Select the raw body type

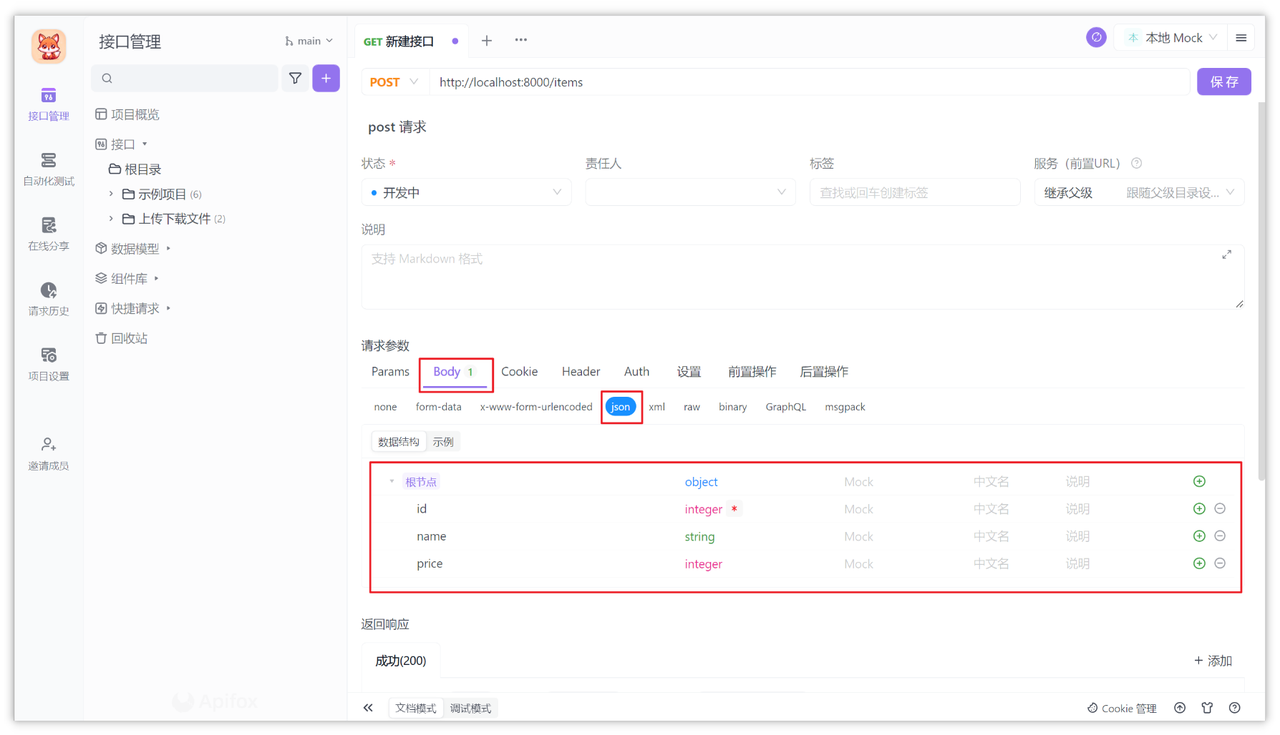click(692, 407)
